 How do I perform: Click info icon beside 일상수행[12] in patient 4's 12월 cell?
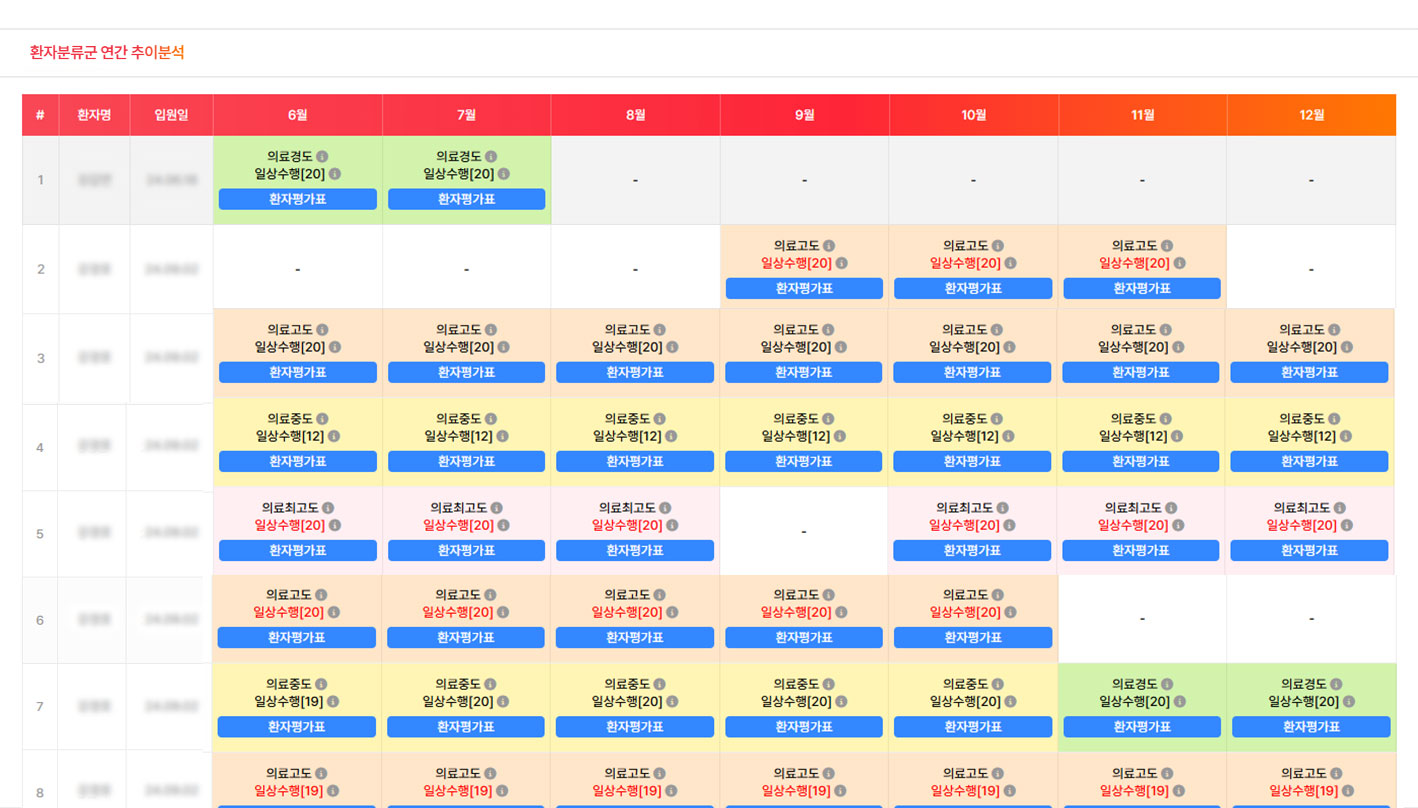(1346, 436)
